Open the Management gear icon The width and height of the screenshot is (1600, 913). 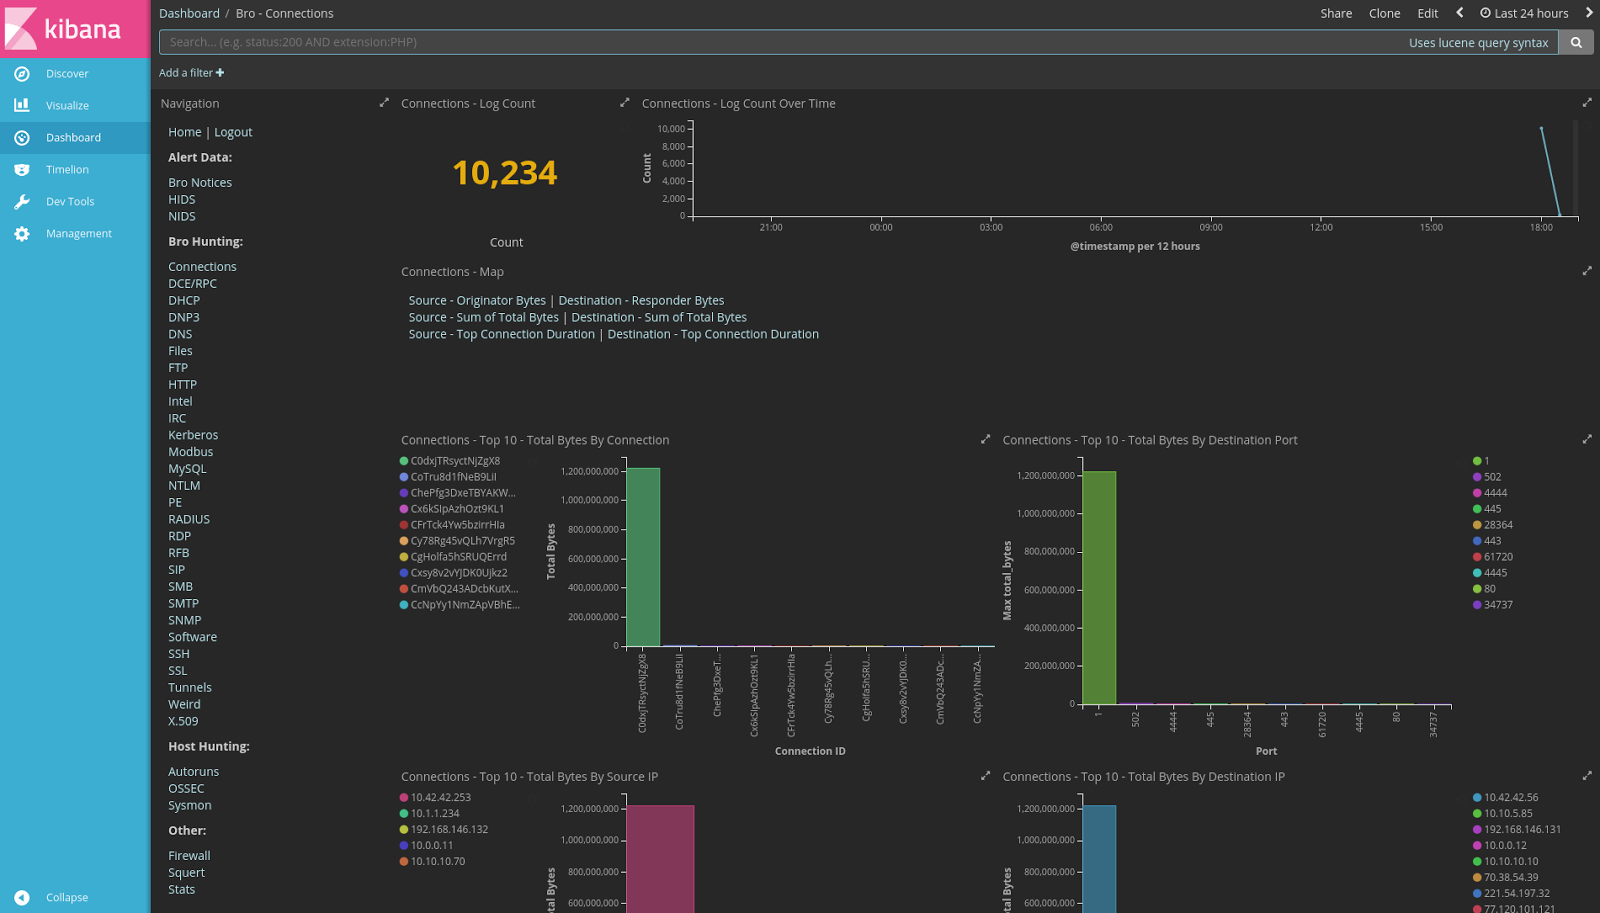(22, 233)
